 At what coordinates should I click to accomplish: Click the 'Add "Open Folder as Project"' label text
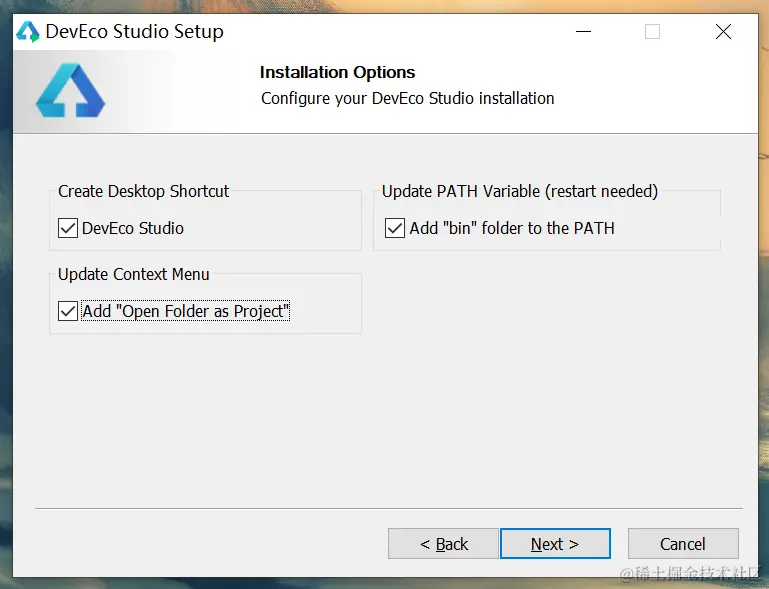186,311
